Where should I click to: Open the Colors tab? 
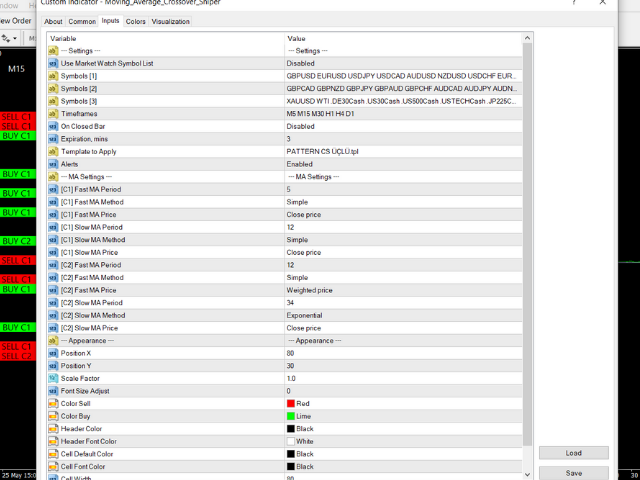click(x=136, y=22)
